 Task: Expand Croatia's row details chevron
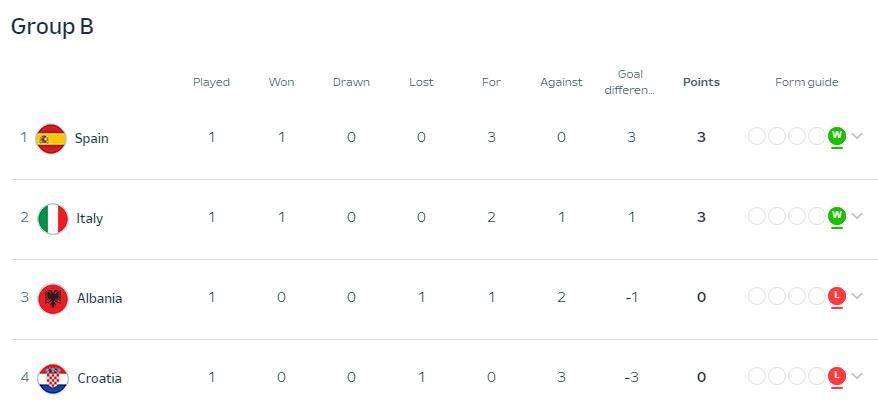(857, 376)
